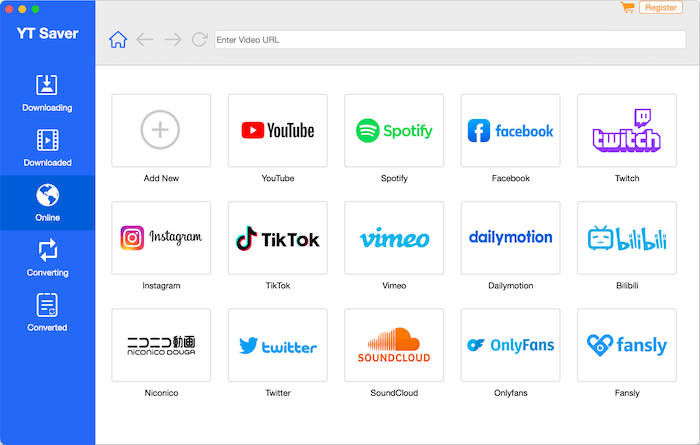The height and width of the screenshot is (445, 700).
Task: Open the Converted section icon
Action: (47, 305)
